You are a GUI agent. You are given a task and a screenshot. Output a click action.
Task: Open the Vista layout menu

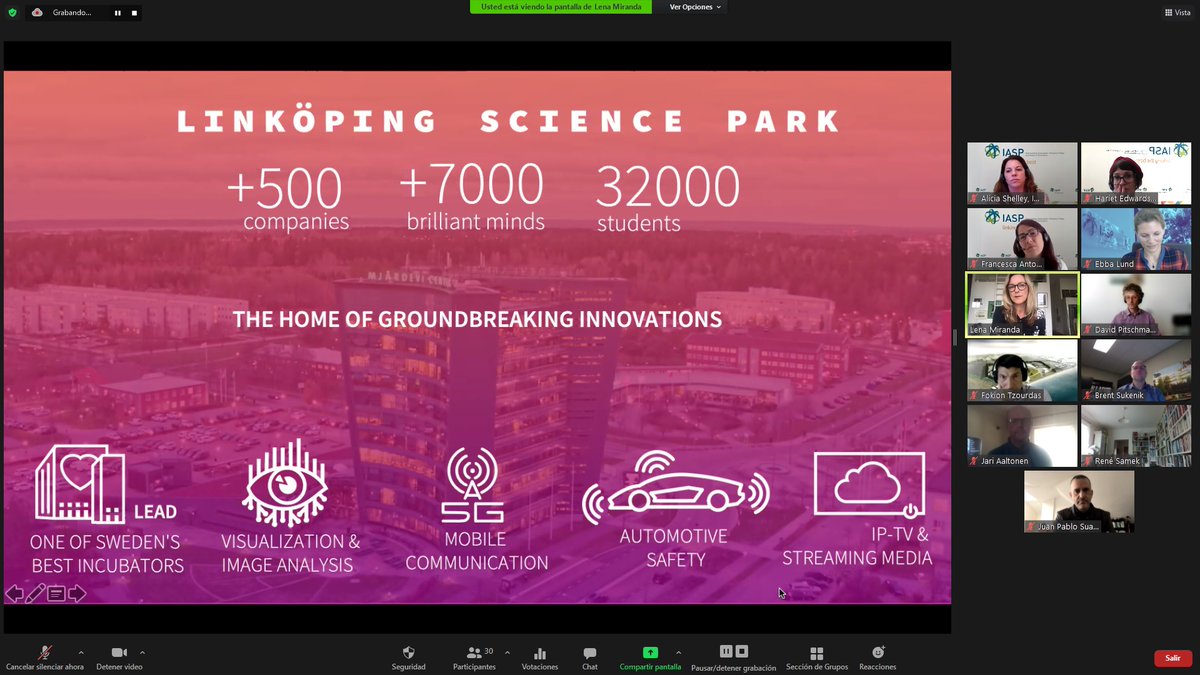(x=1177, y=13)
